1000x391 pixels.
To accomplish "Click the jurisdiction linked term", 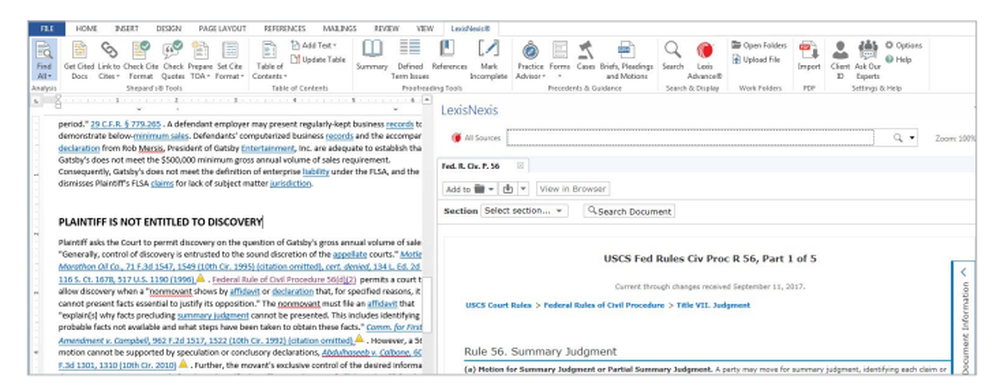I will coord(291,184).
